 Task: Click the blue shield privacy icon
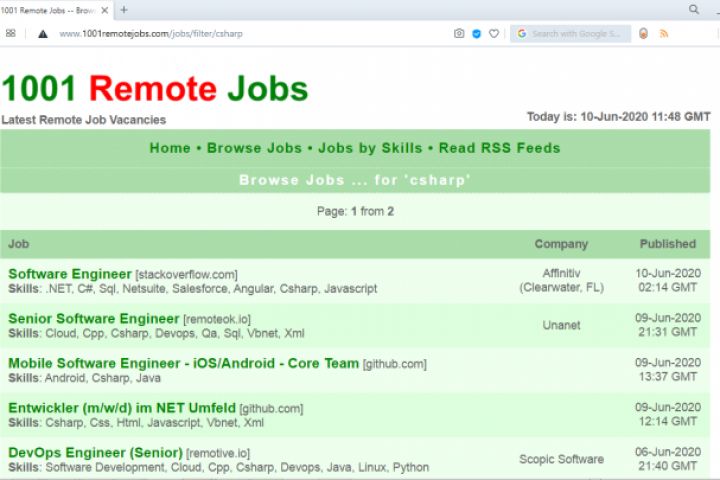click(x=476, y=33)
